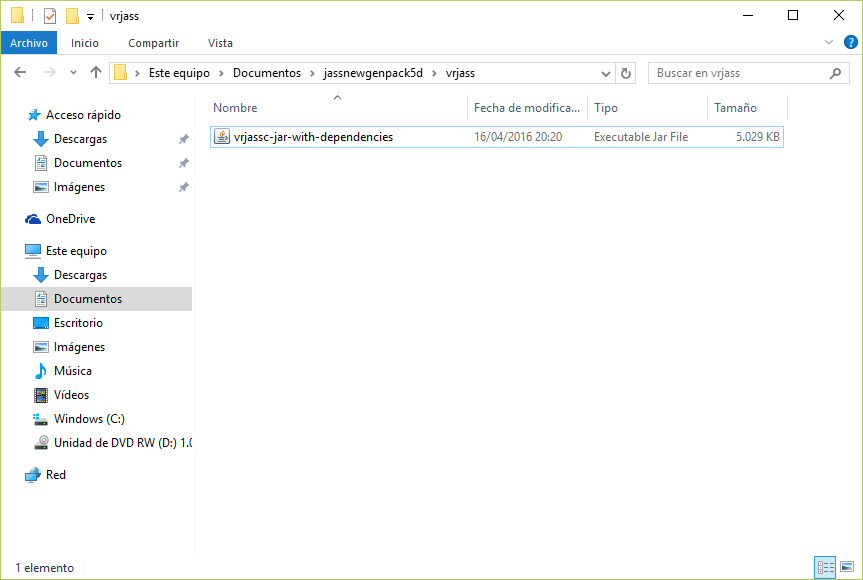Go up one folder level
The image size is (863, 580).
click(x=96, y=73)
